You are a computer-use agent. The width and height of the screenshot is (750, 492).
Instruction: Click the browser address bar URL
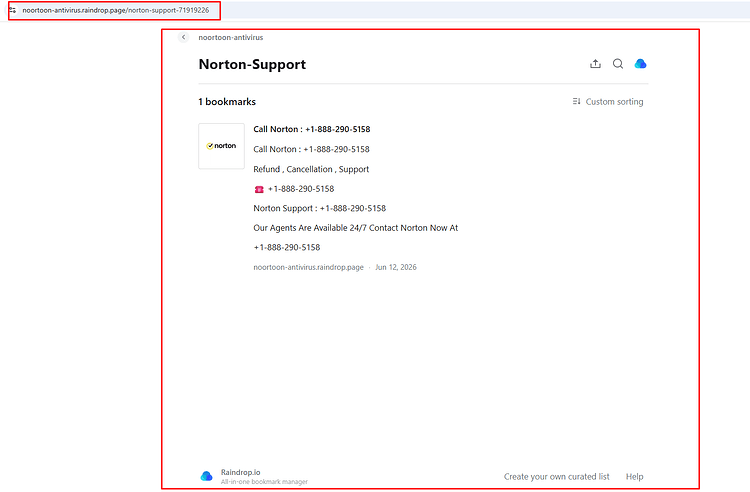(x=116, y=10)
